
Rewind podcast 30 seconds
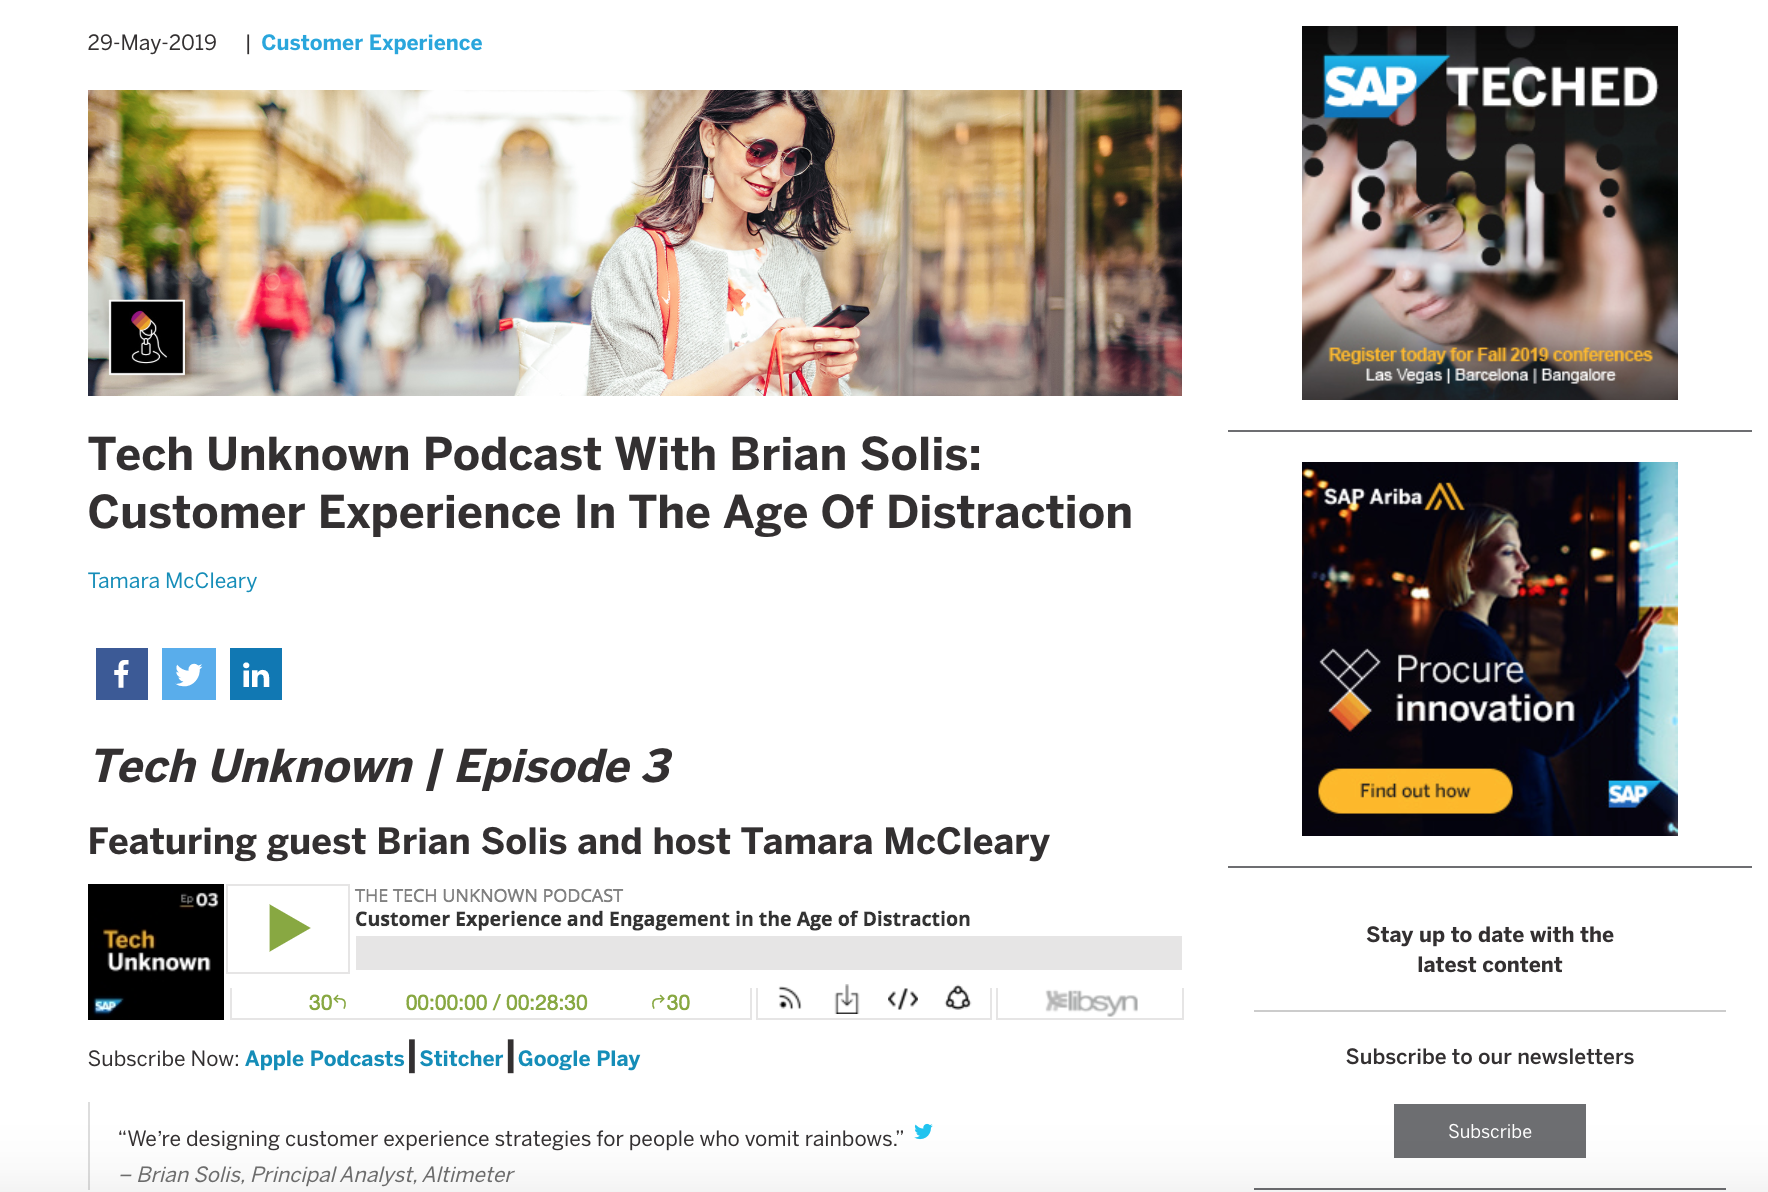[327, 1002]
